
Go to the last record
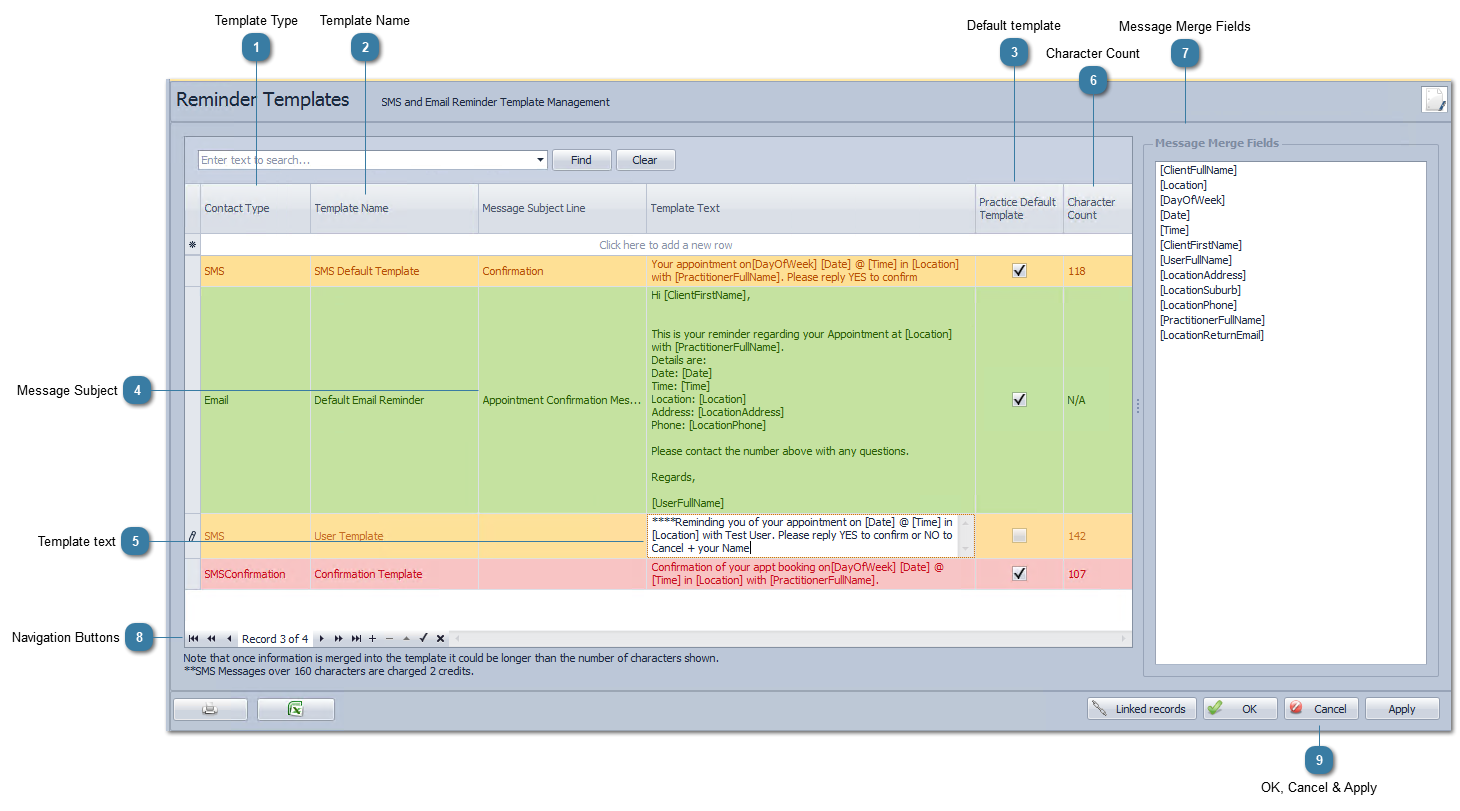[356, 639]
